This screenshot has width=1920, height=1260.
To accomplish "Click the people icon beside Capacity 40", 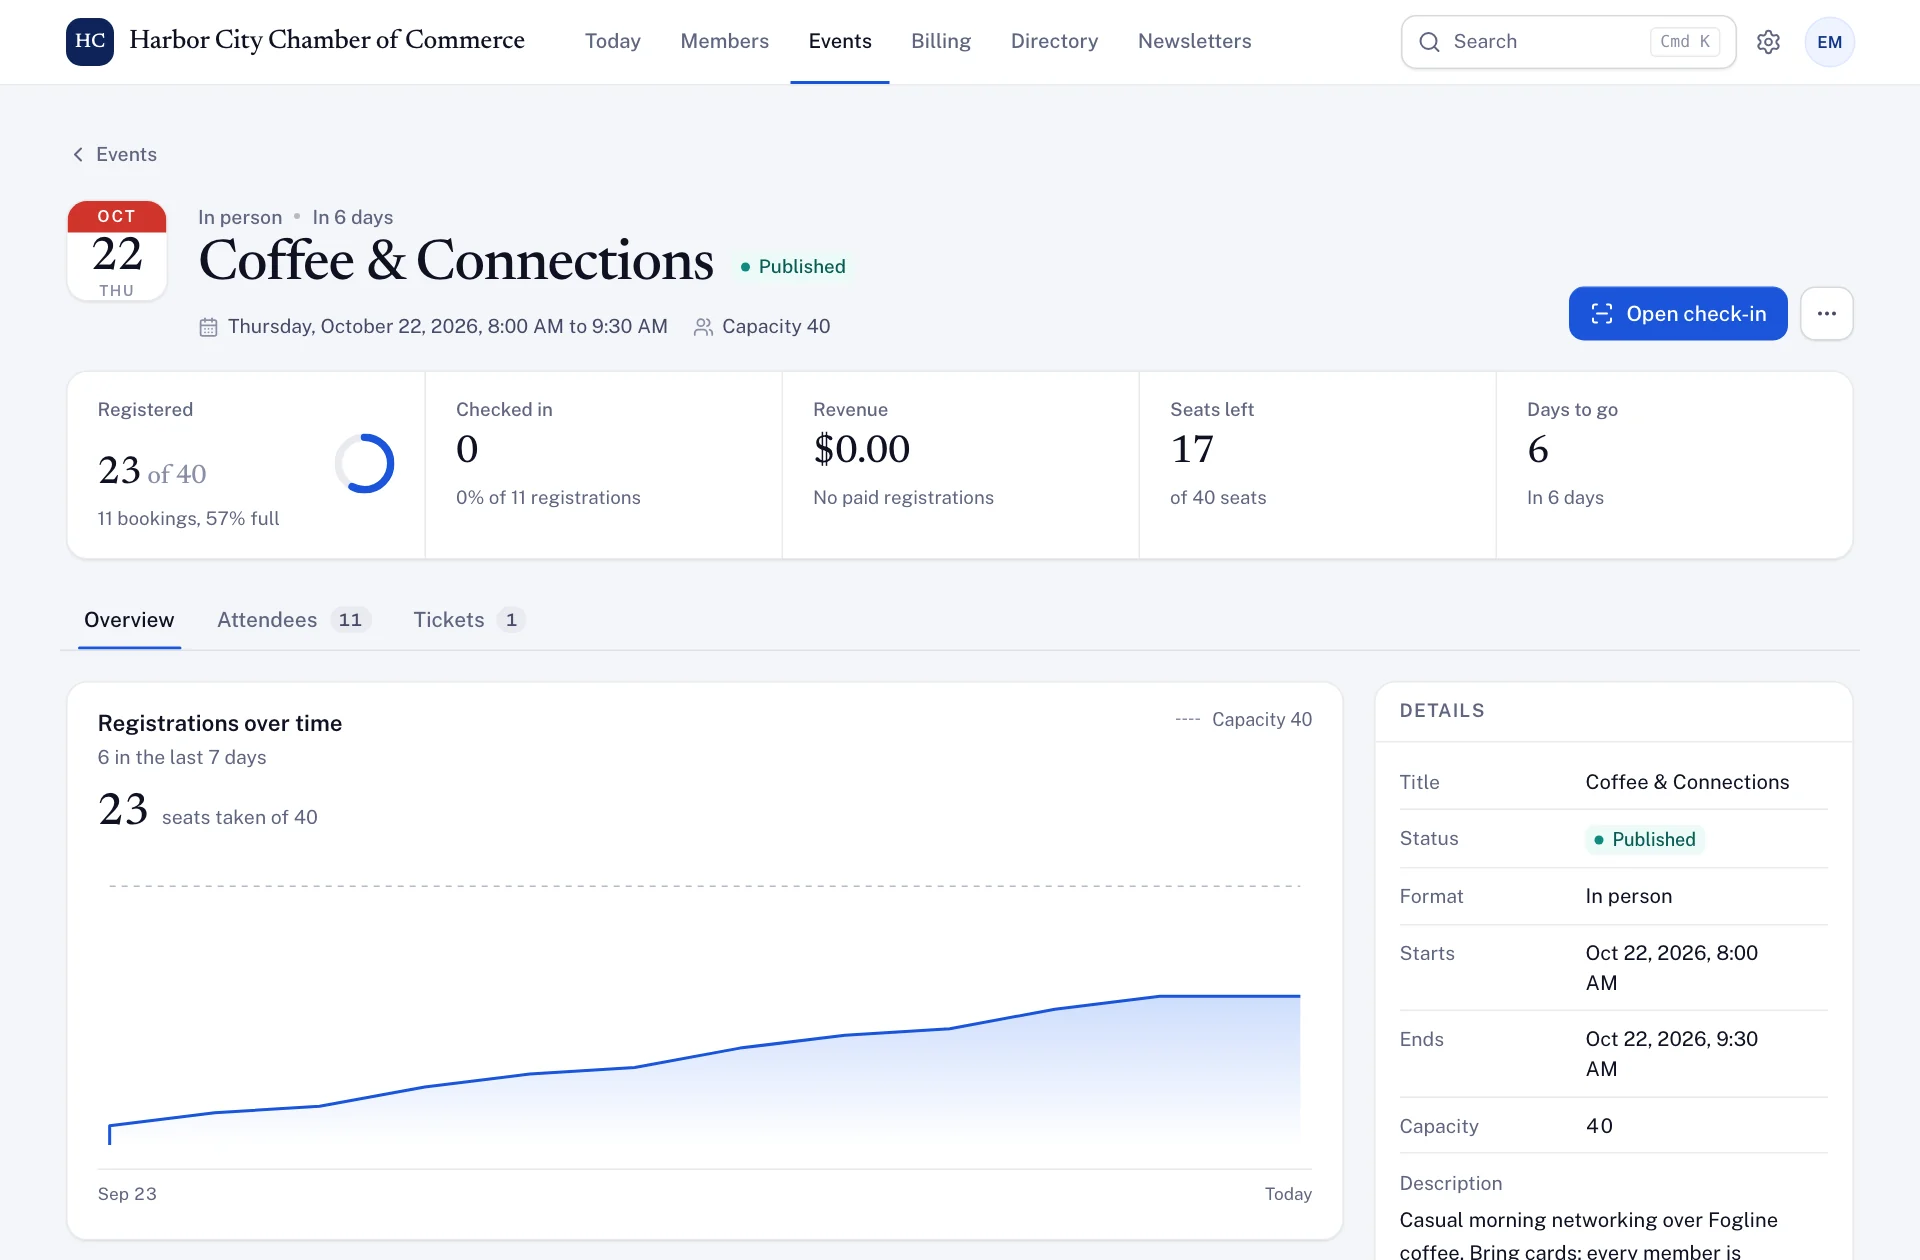I will (x=703, y=327).
